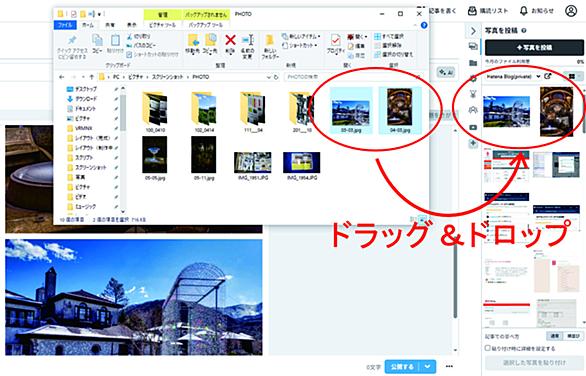Click the photo panel icon in sidebar strip
586x376 pixels.
473,46
